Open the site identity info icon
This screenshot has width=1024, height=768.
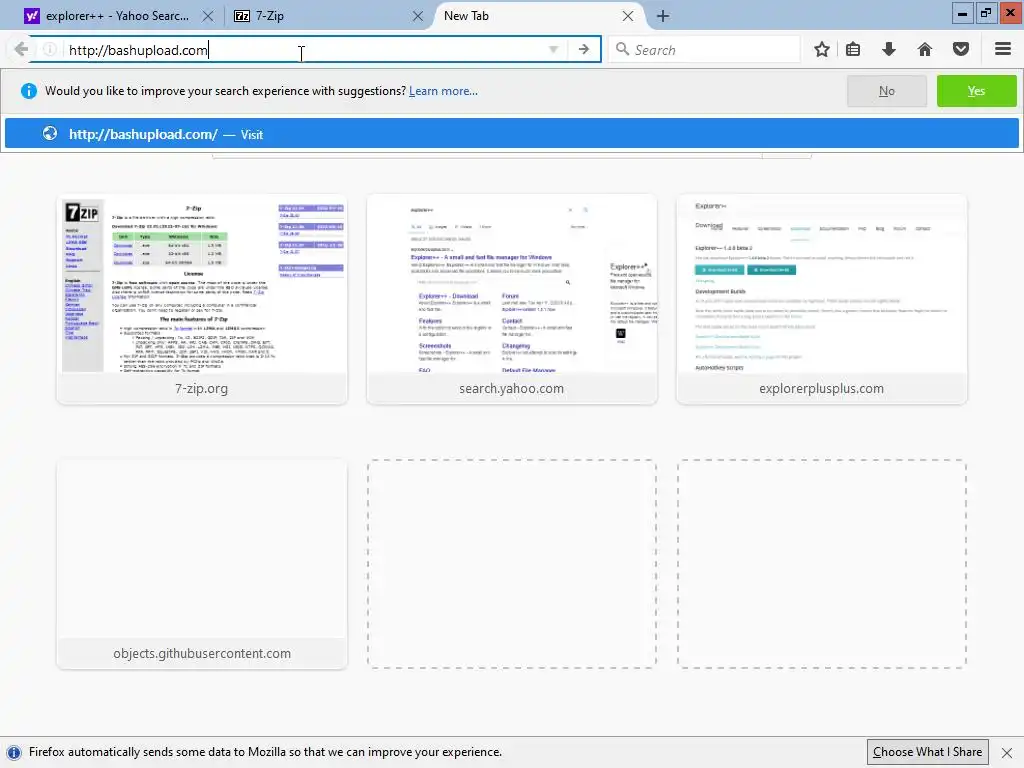(50, 50)
